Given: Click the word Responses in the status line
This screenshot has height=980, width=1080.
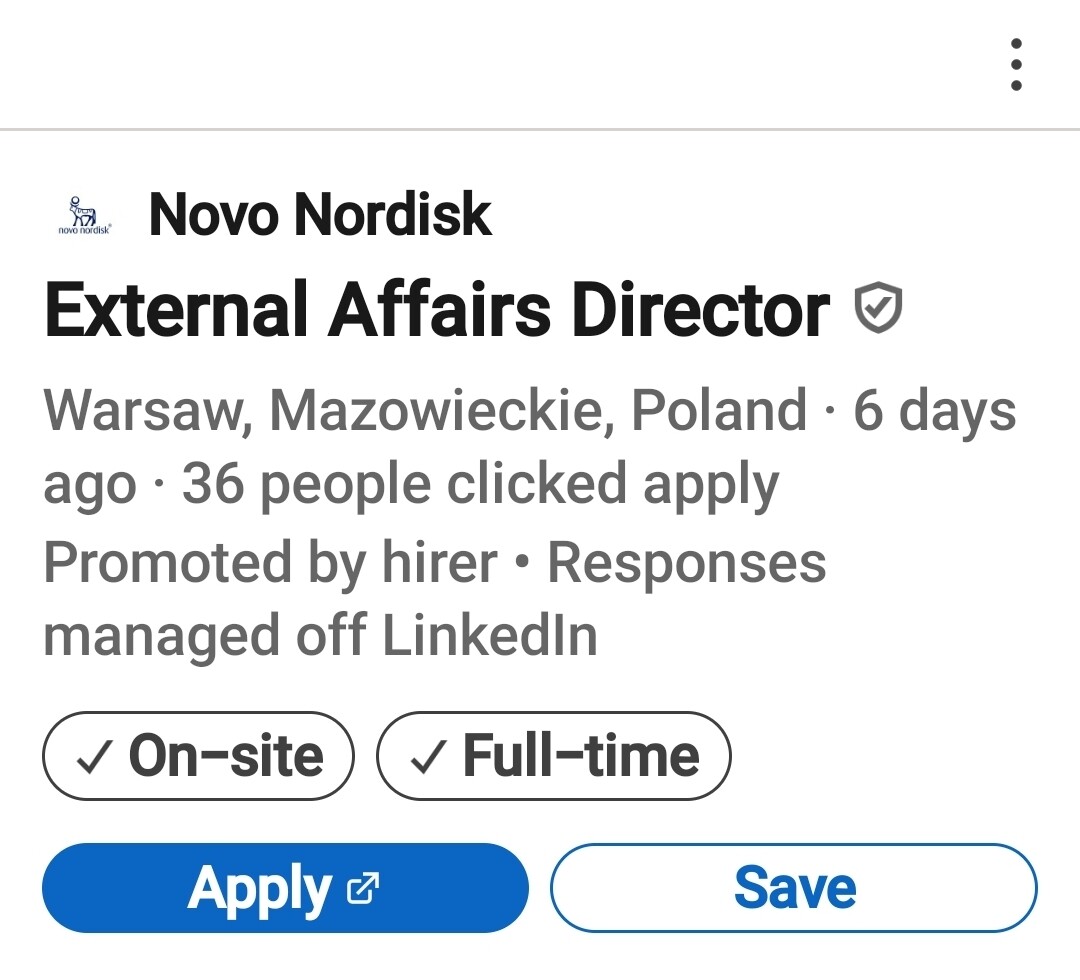Looking at the screenshot, I should [687, 562].
